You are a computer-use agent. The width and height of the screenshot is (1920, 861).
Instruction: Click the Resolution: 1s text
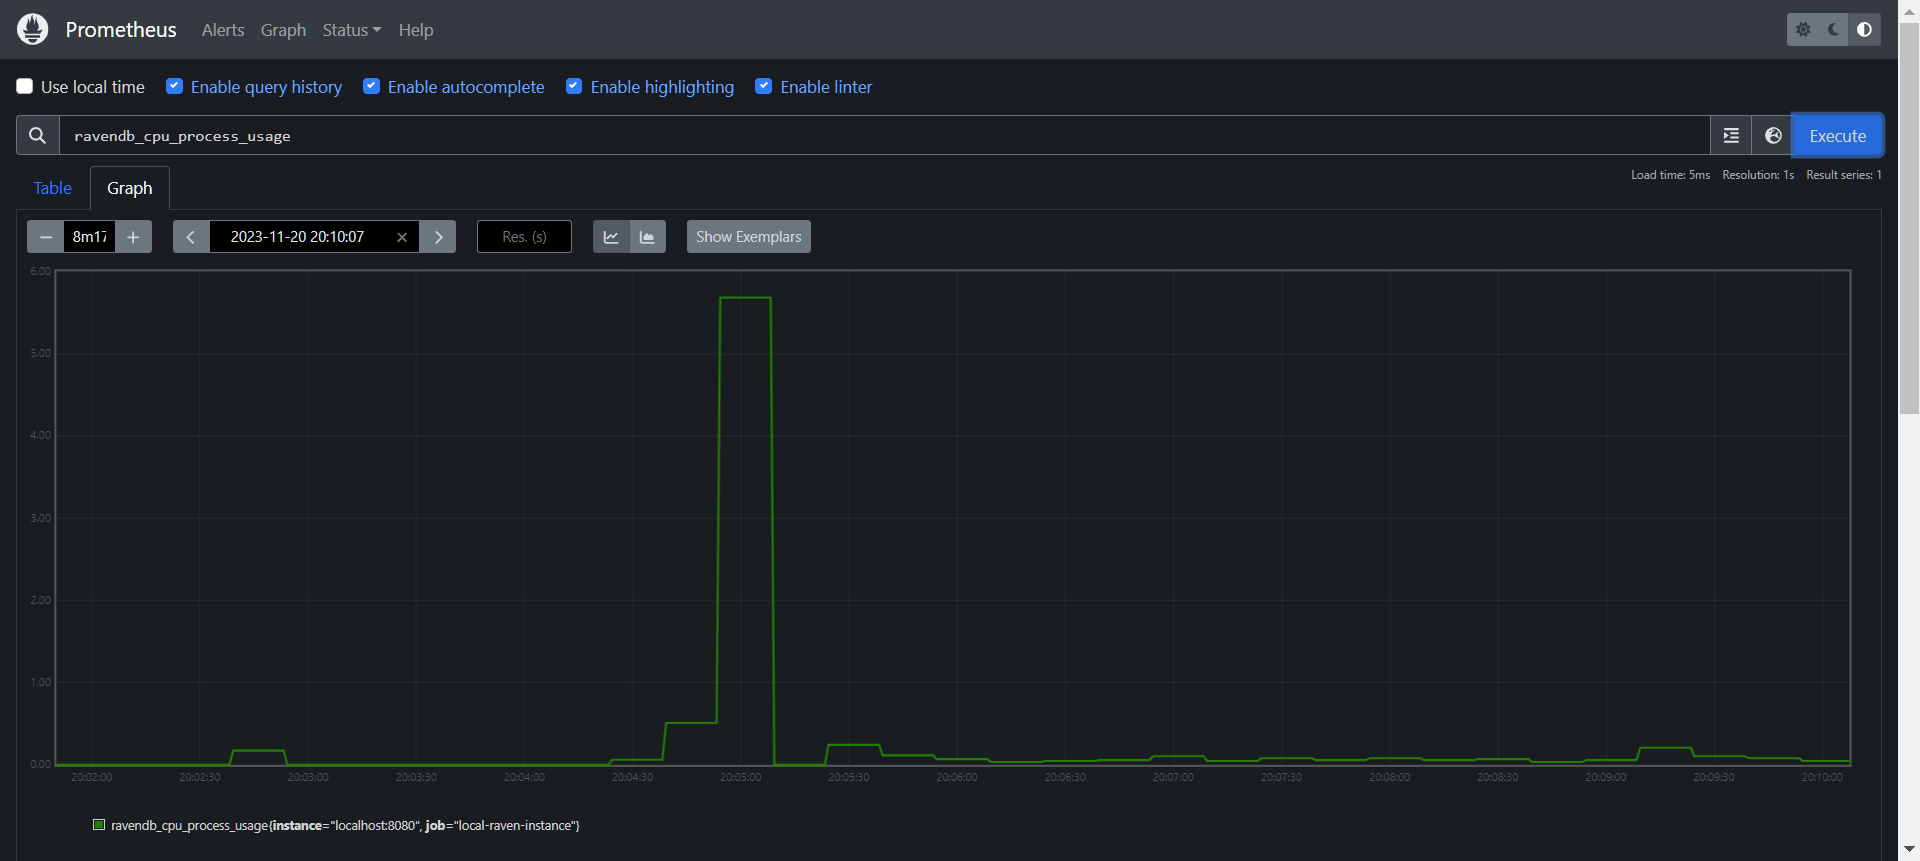click(1758, 175)
